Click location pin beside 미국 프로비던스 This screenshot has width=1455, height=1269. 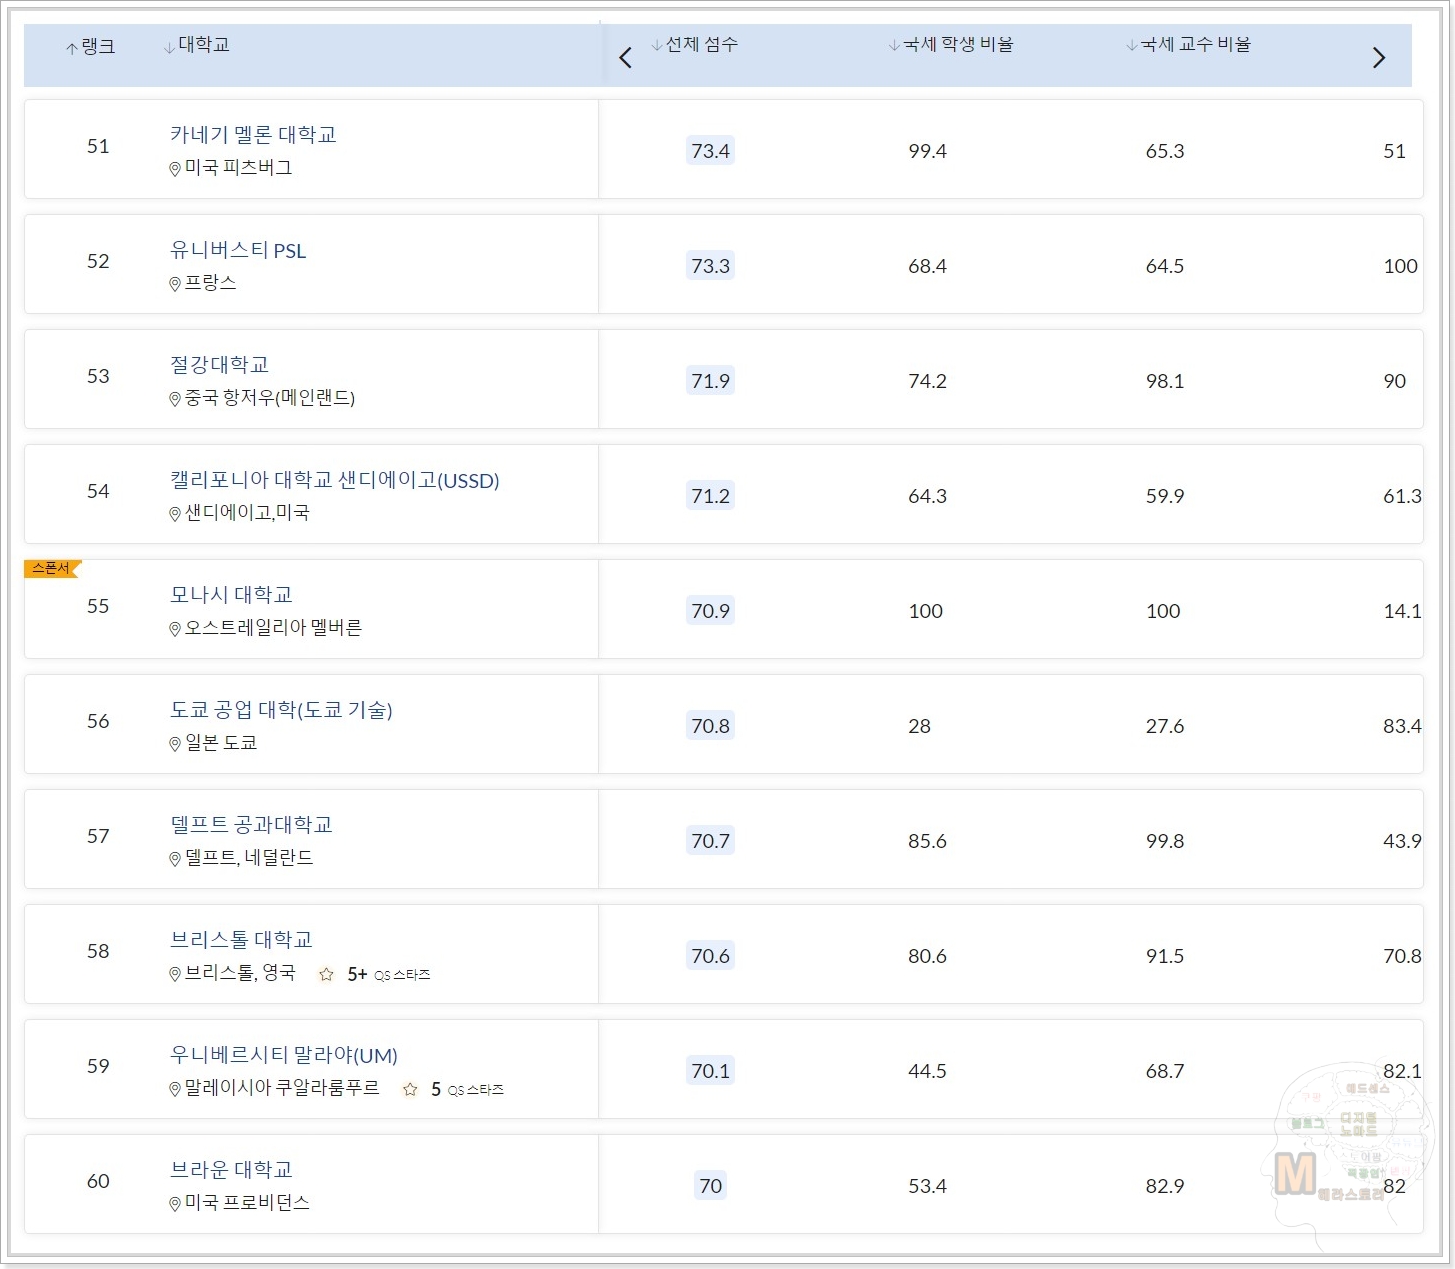(x=175, y=1204)
